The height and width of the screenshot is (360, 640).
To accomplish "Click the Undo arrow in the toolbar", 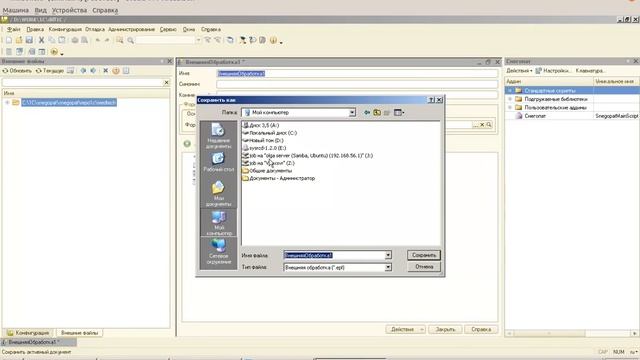I will [98, 40].
